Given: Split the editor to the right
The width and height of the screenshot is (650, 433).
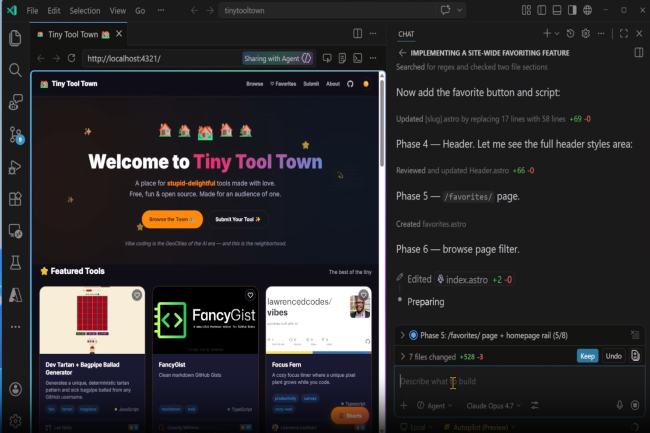Looking at the screenshot, I should click(358, 34).
